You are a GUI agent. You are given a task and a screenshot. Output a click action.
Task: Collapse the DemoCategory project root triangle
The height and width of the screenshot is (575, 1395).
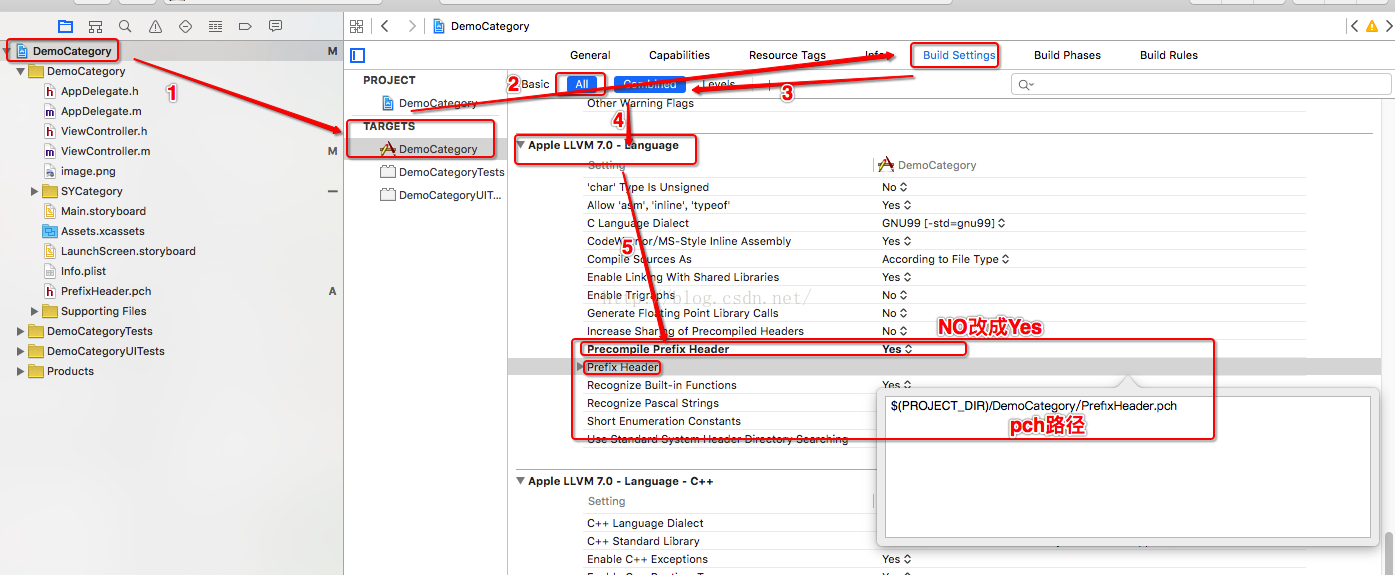point(8,51)
